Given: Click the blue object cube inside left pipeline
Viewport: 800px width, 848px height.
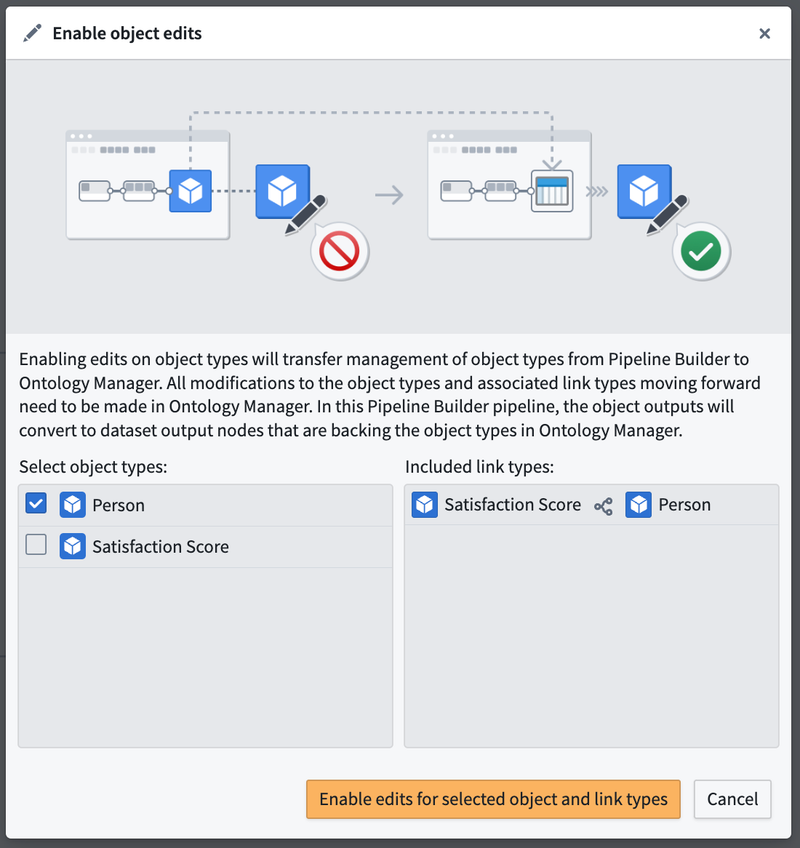Looking at the screenshot, I should (190, 191).
